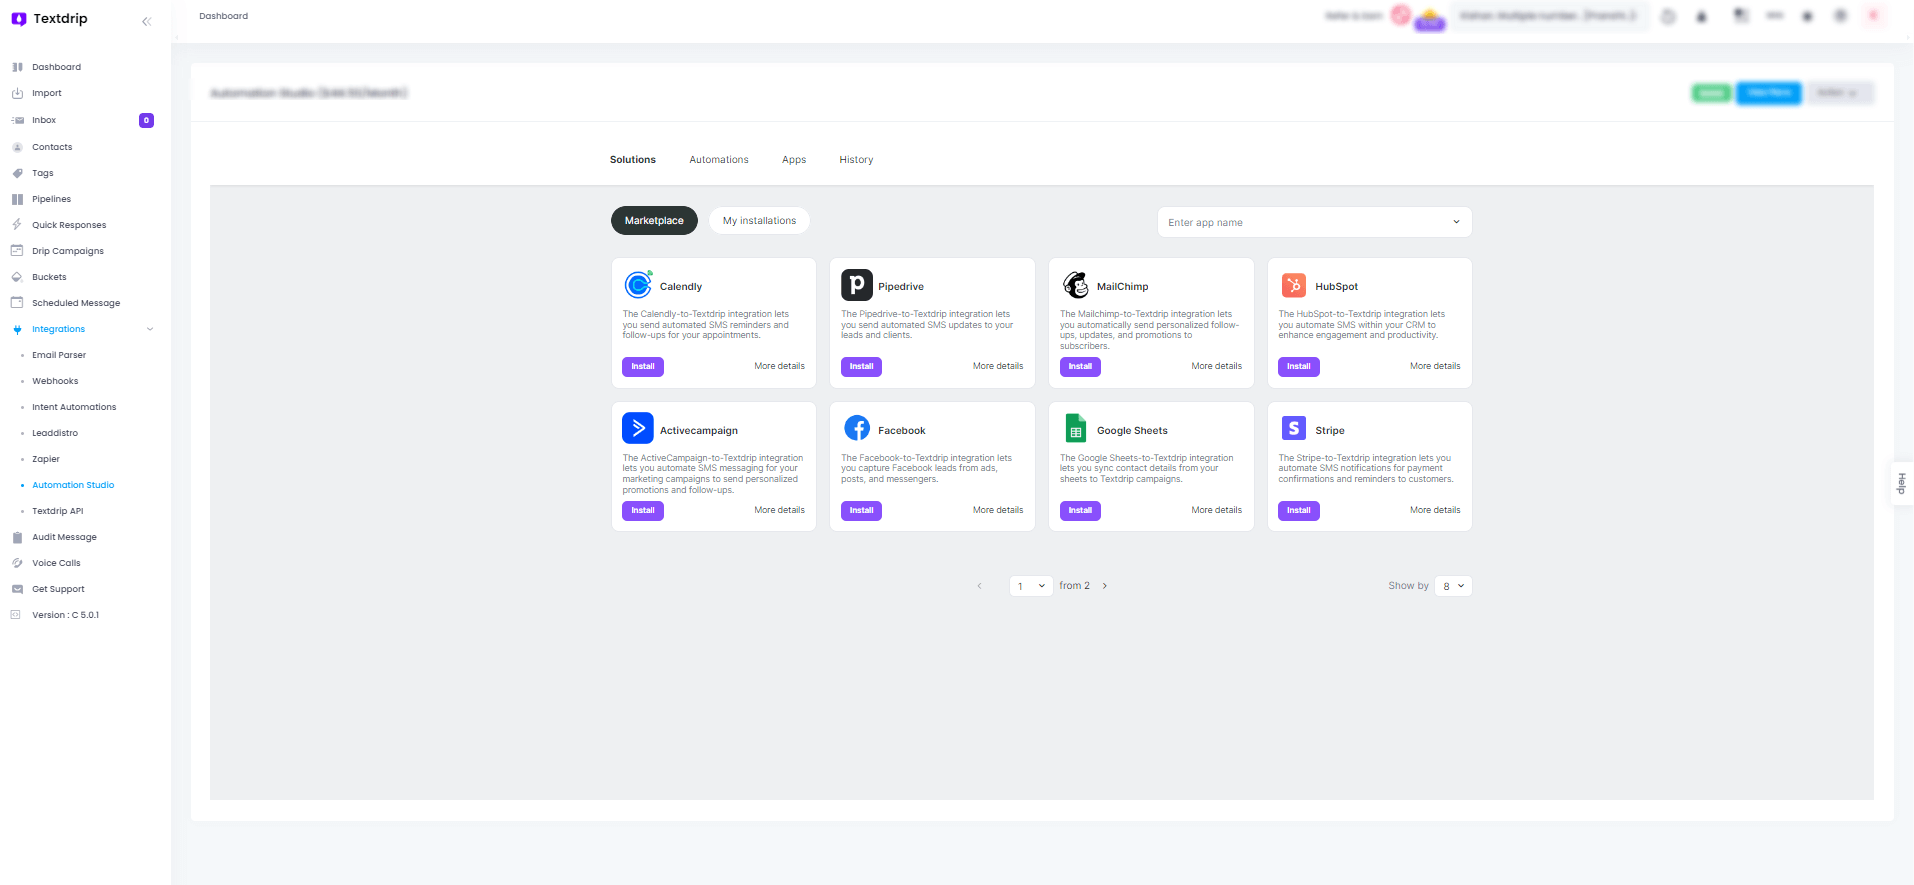Open Intent Automations under Integrations
The width and height of the screenshot is (1914, 885).
pyautogui.click(x=74, y=407)
